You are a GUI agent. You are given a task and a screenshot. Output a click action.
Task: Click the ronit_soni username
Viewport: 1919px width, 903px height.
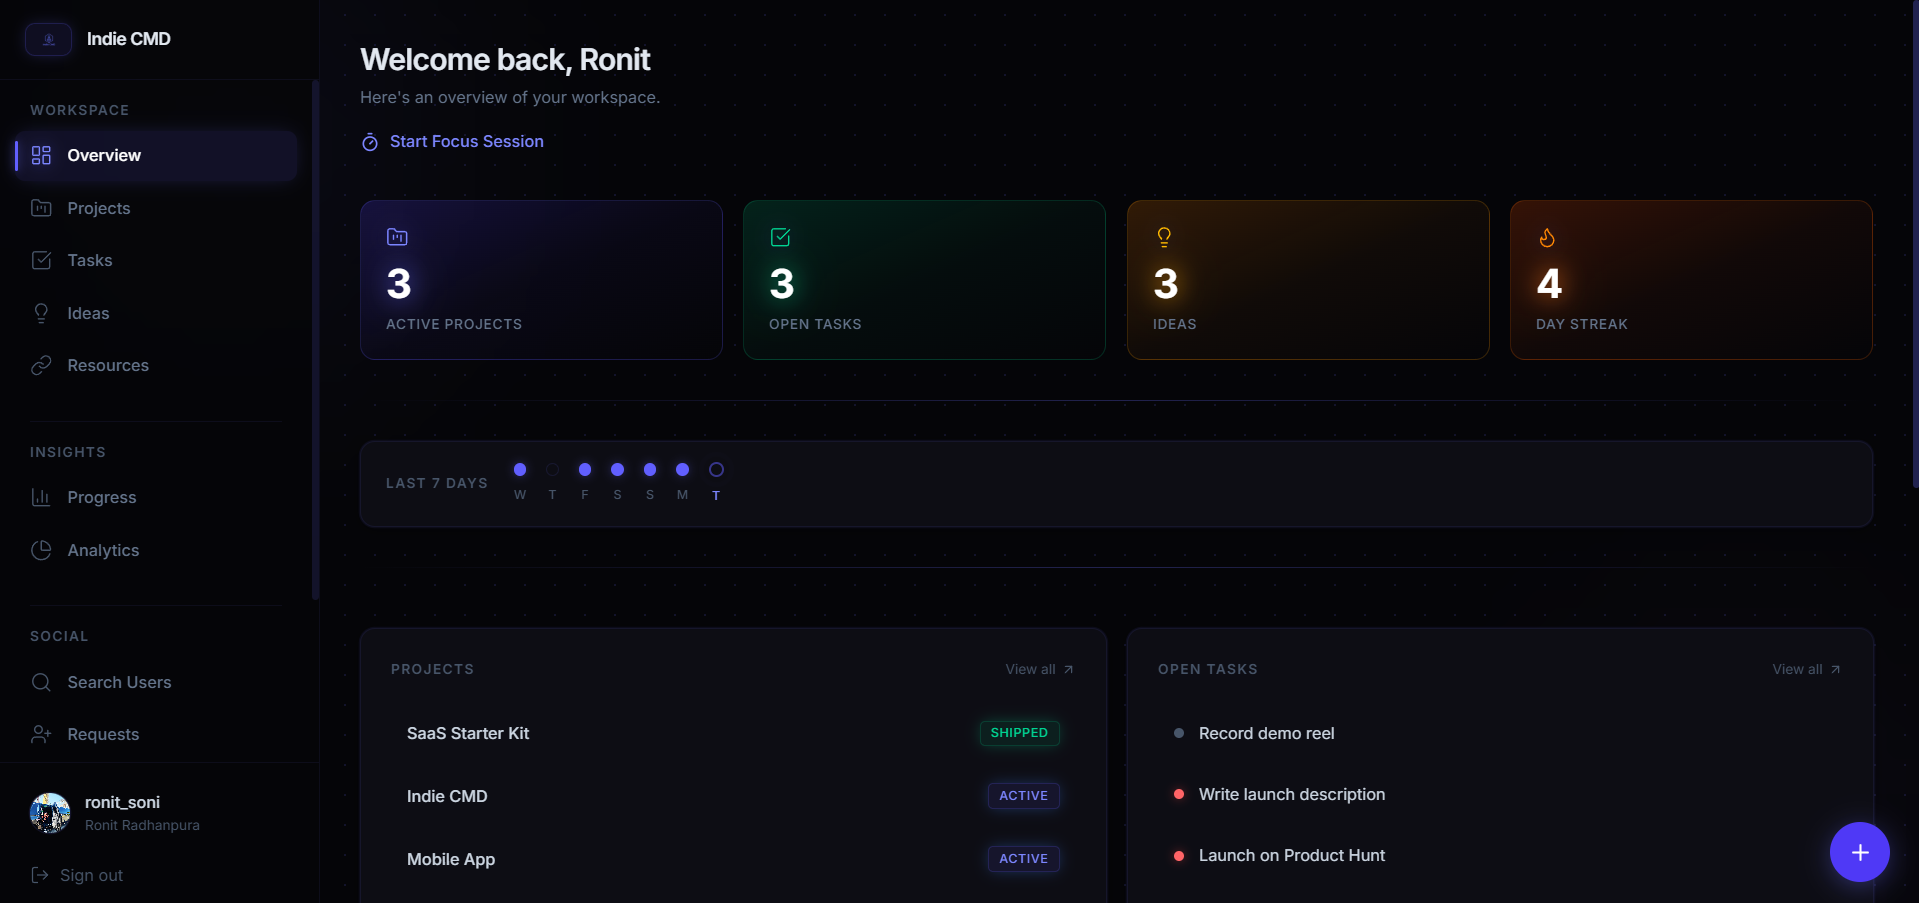pos(122,802)
